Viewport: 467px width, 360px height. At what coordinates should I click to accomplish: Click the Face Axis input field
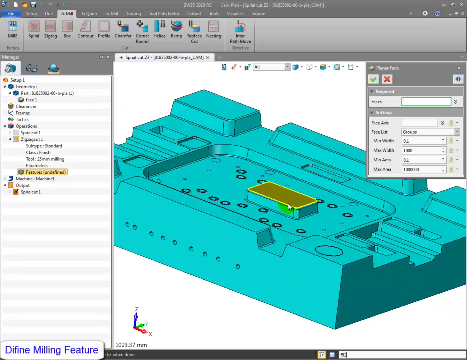coord(419,123)
